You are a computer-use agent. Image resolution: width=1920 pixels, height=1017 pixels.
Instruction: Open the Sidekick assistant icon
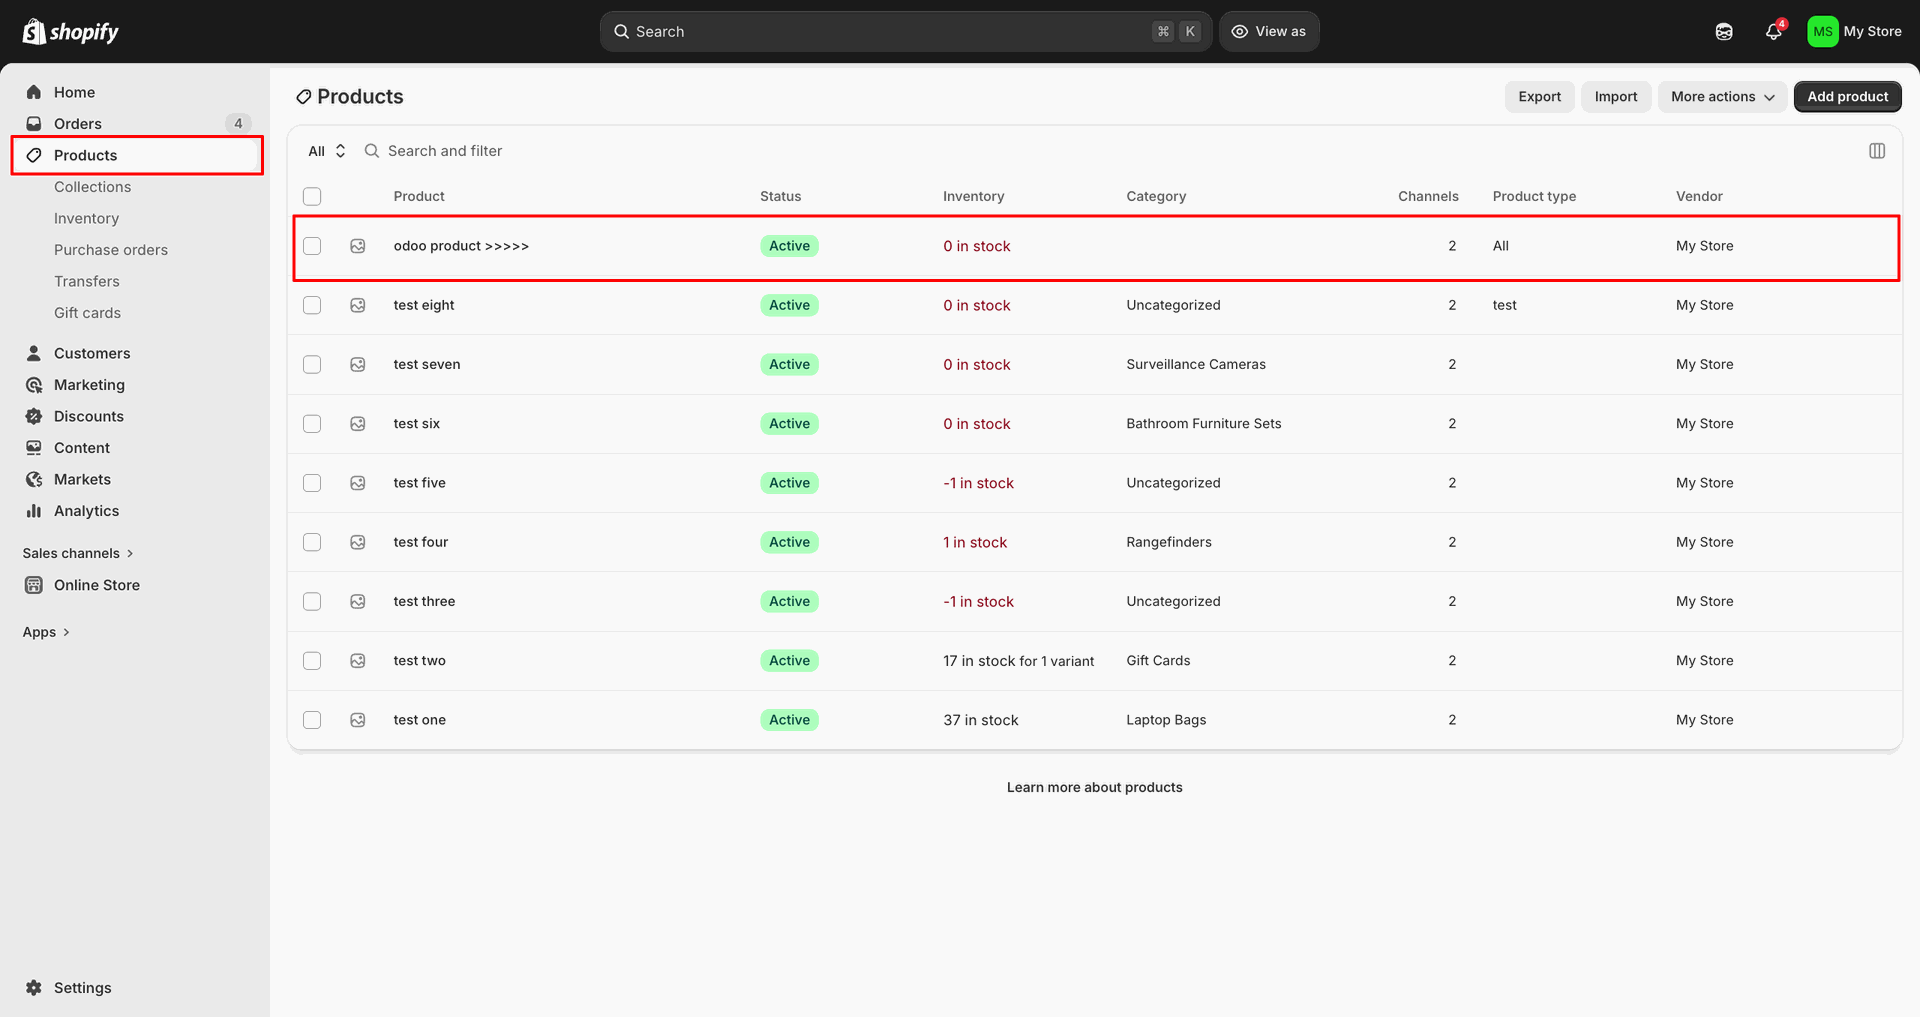click(1724, 31)
